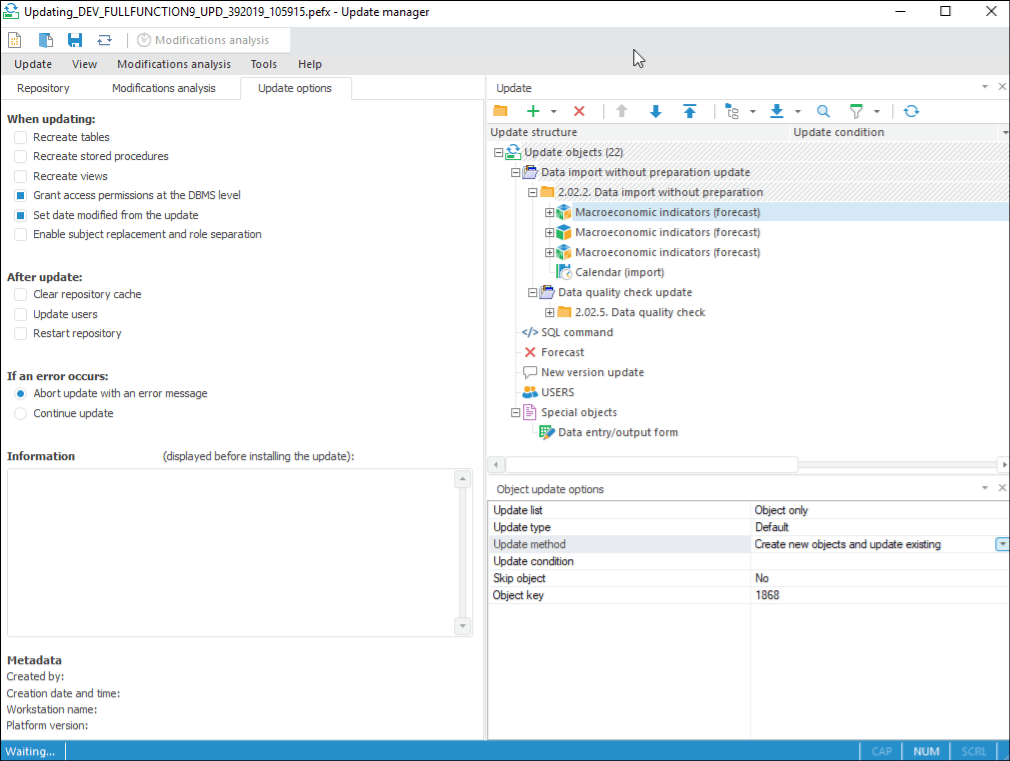Click the blue move down arrow icon
The width and height of the screenshot is (1010, 761).
click(x=656, y=111)
